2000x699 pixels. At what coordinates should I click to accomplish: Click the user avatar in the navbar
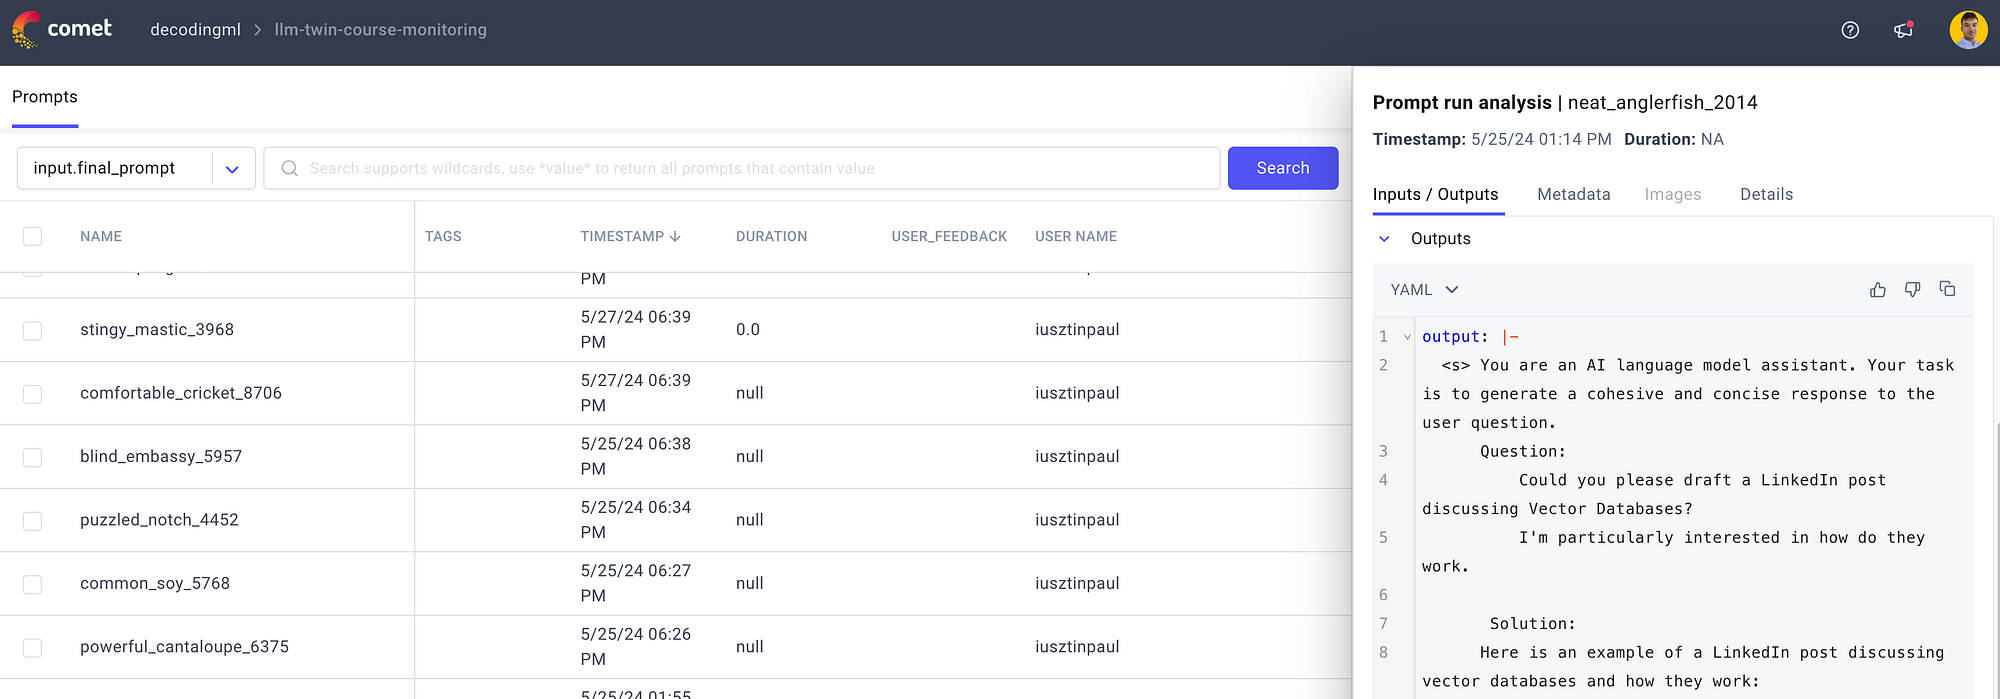pyautogui.click(x=1967, y=30)
